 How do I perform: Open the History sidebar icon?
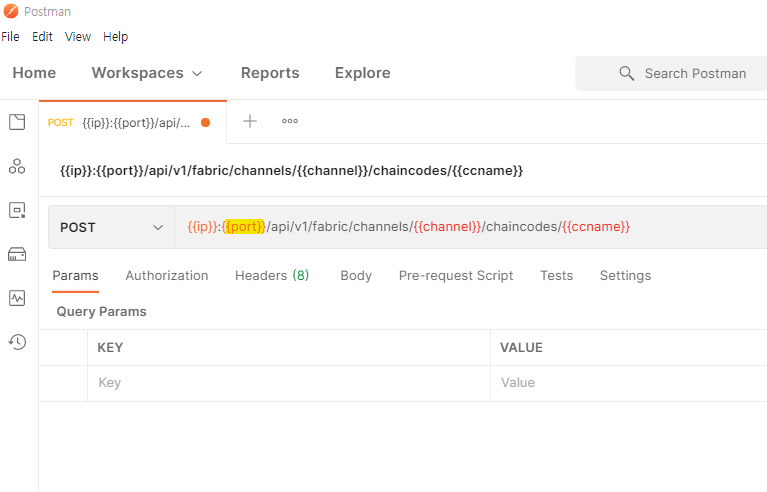click(x=17, y=342)
